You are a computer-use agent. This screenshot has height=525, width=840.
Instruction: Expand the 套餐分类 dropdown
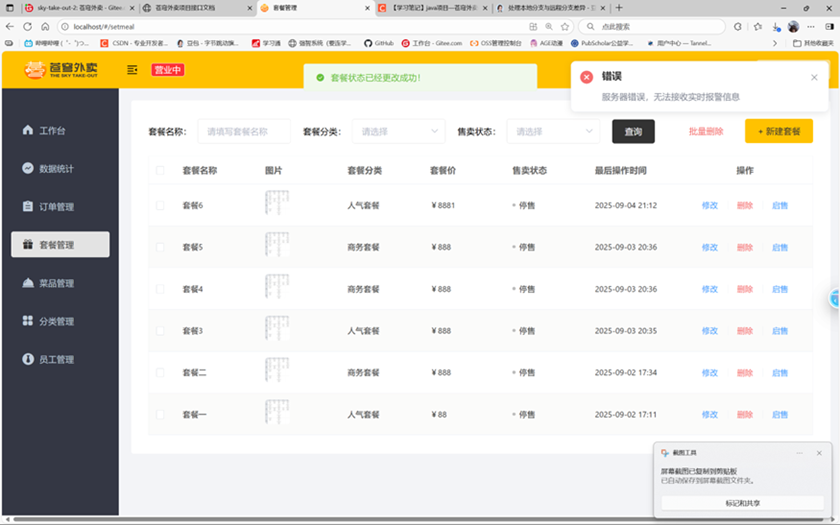point(399,131)
